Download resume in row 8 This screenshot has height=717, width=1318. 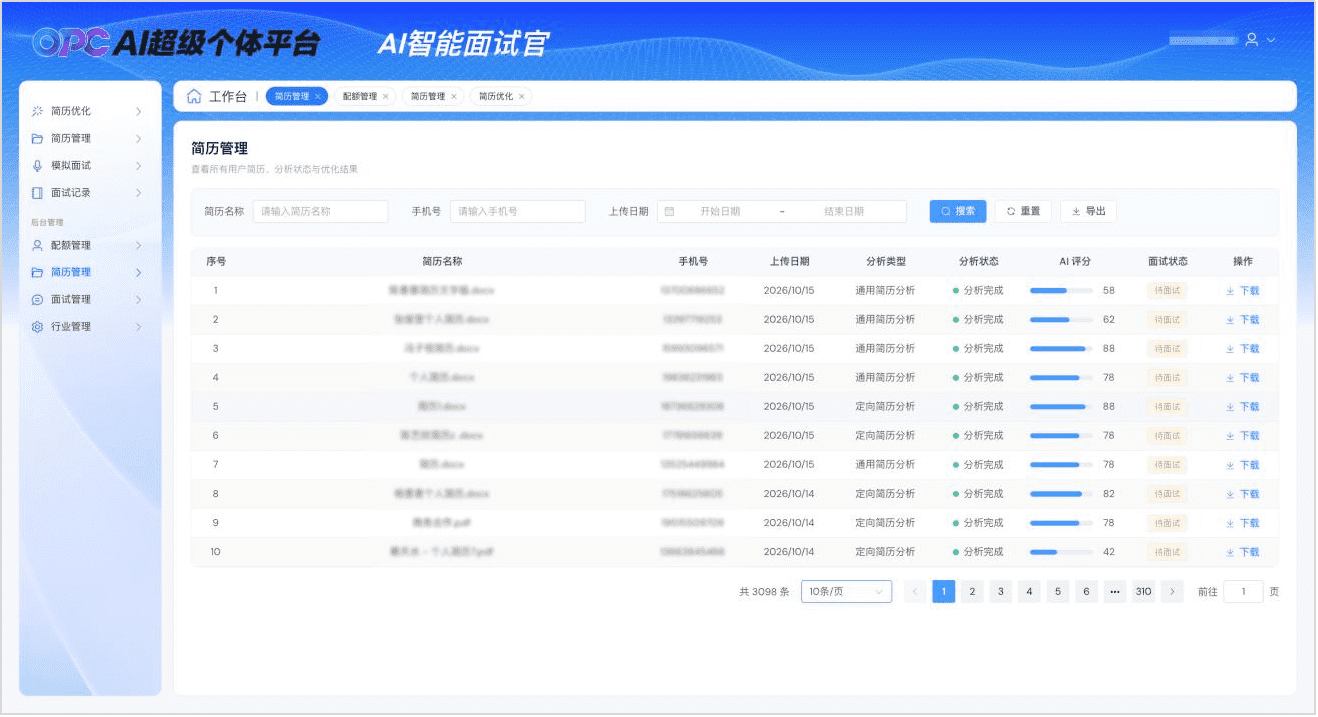coord(1243,494)
